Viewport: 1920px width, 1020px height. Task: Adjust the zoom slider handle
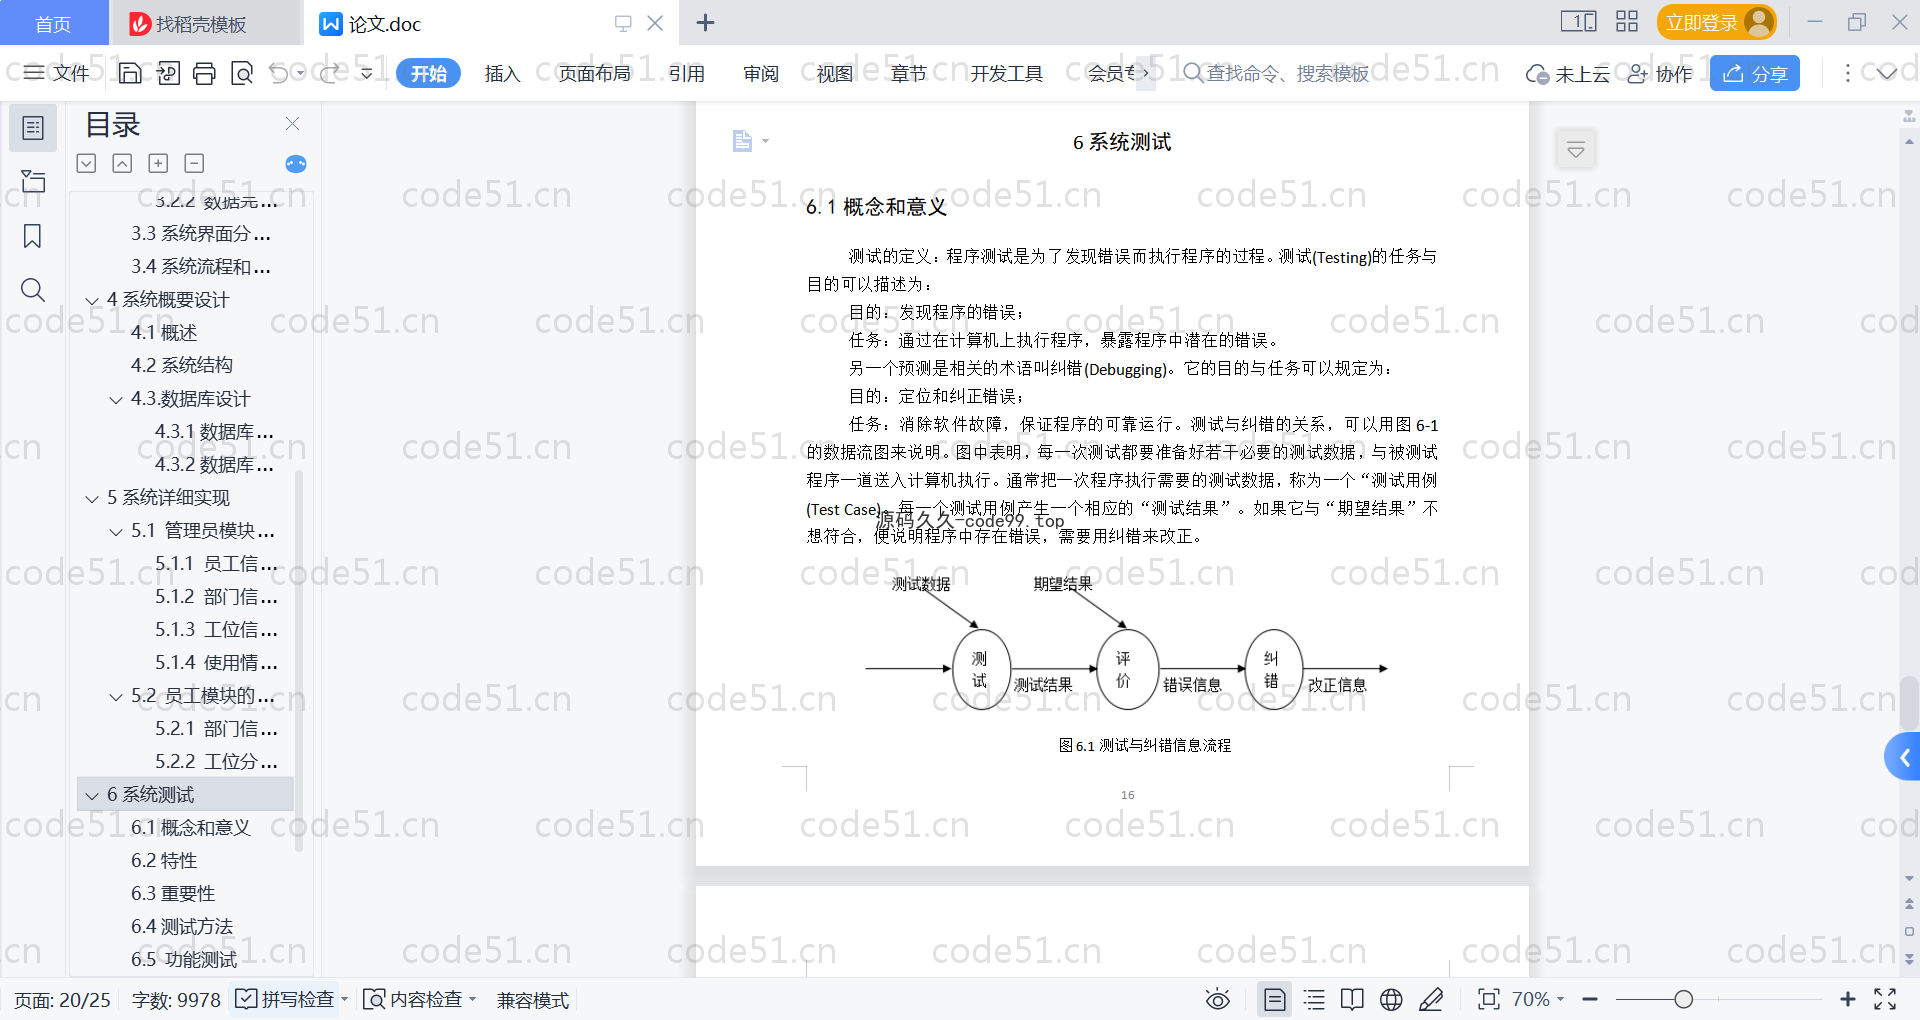point(1684,999)
